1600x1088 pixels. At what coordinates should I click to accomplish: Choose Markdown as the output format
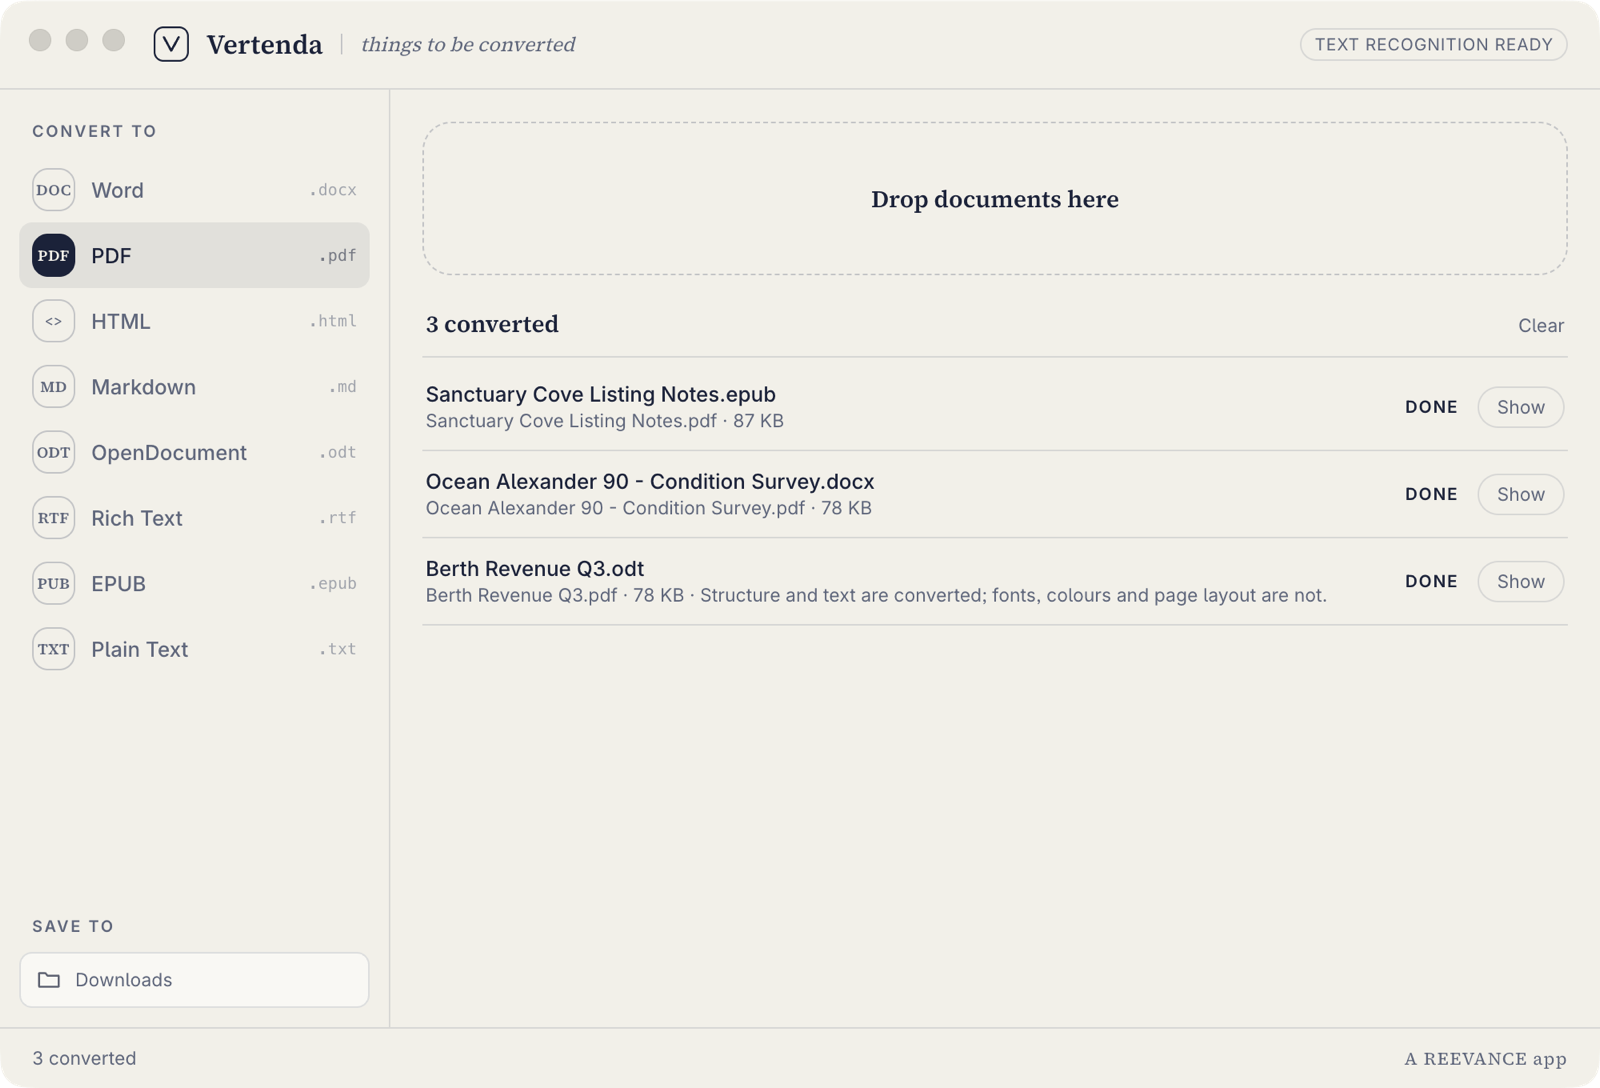click(x=194, y=387)
